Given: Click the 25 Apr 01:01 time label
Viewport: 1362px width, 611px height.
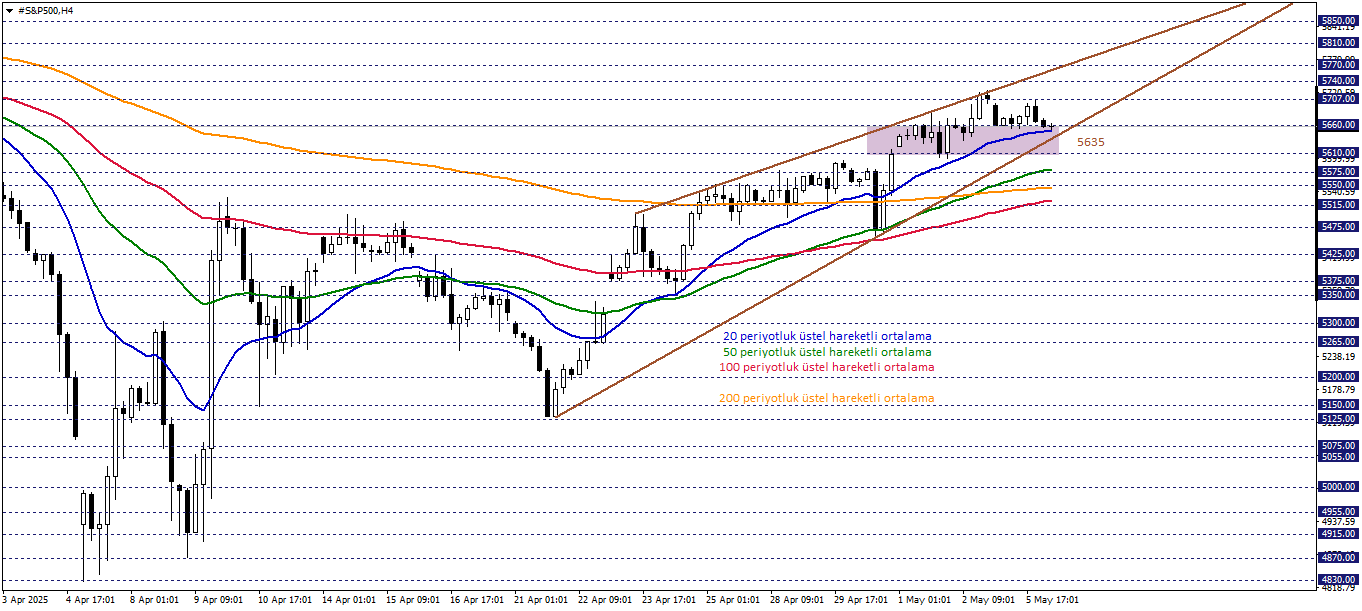Looking at the screenshot, I should [731, 600].
